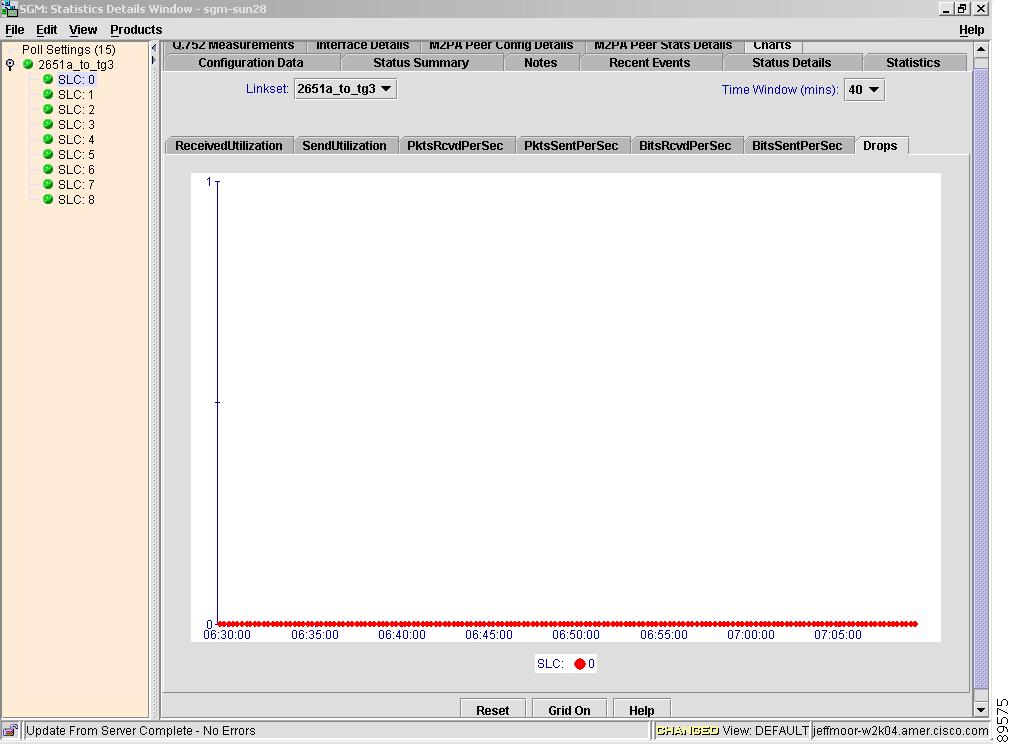The width and height of the screenshot is (1011, 744).
Task: Select SLC: 8 in the tree
Action: (x=76, y=200)
